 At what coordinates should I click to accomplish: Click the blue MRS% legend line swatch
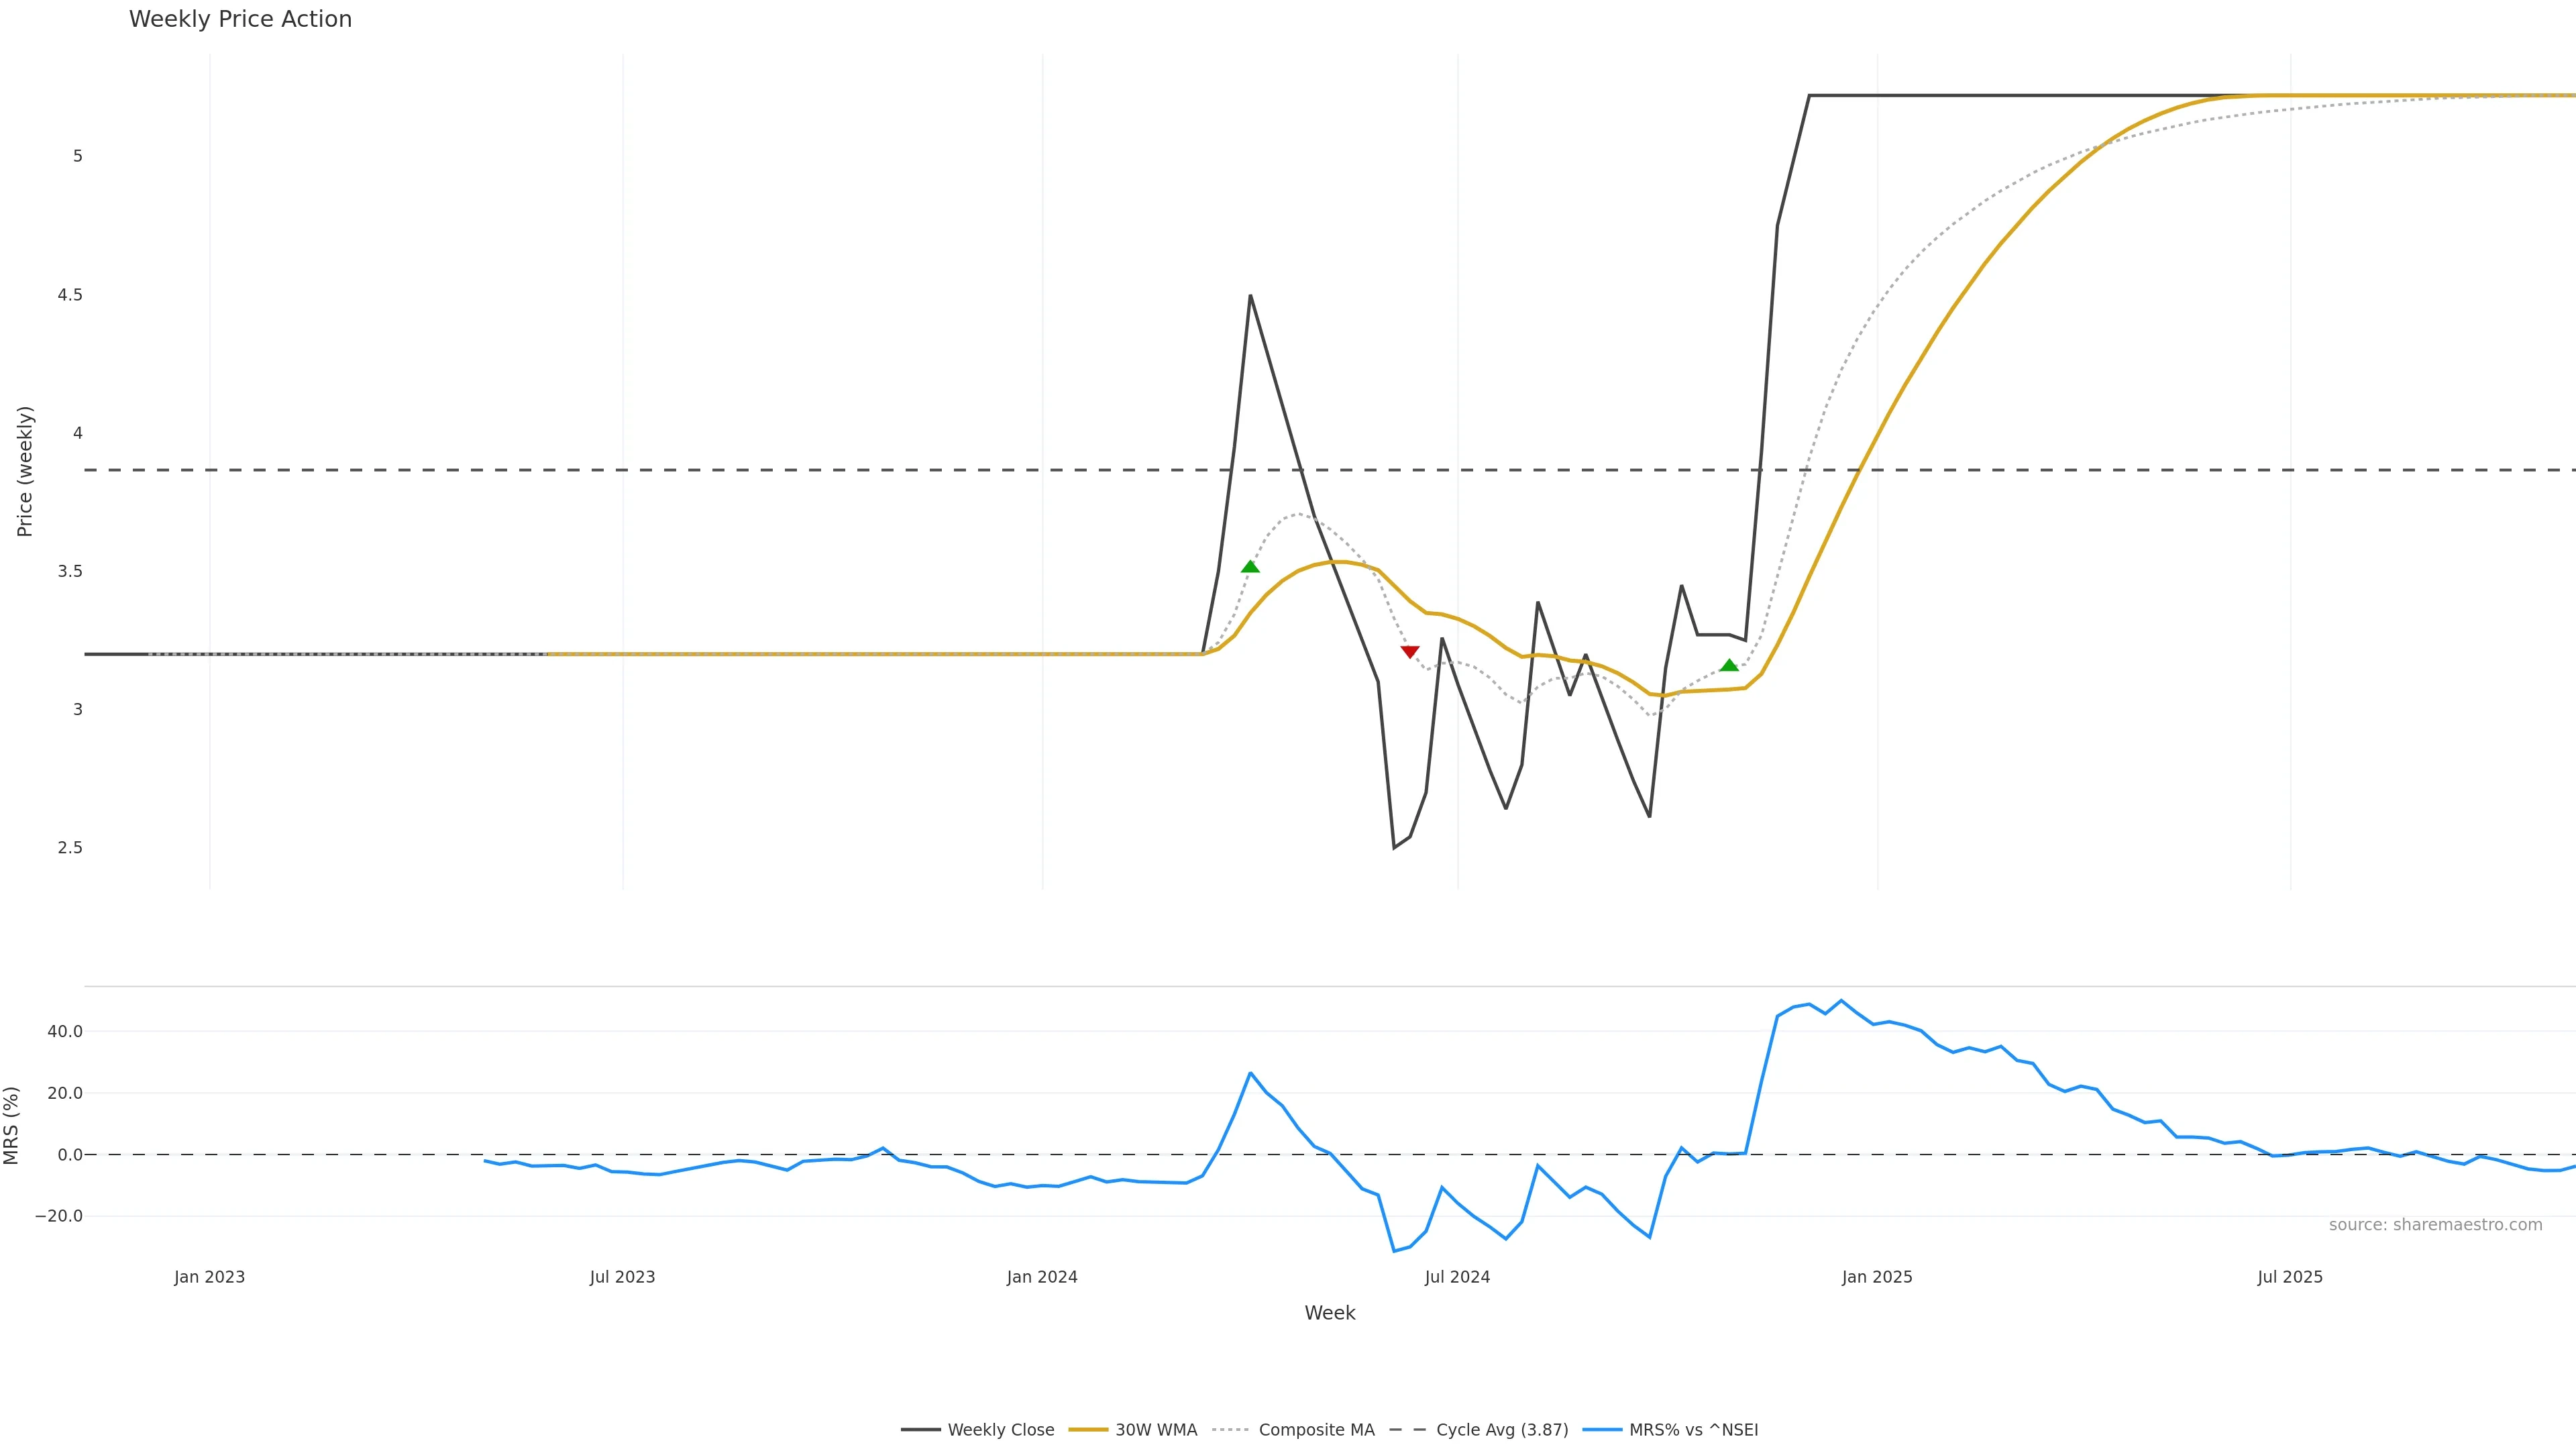1602,1430
